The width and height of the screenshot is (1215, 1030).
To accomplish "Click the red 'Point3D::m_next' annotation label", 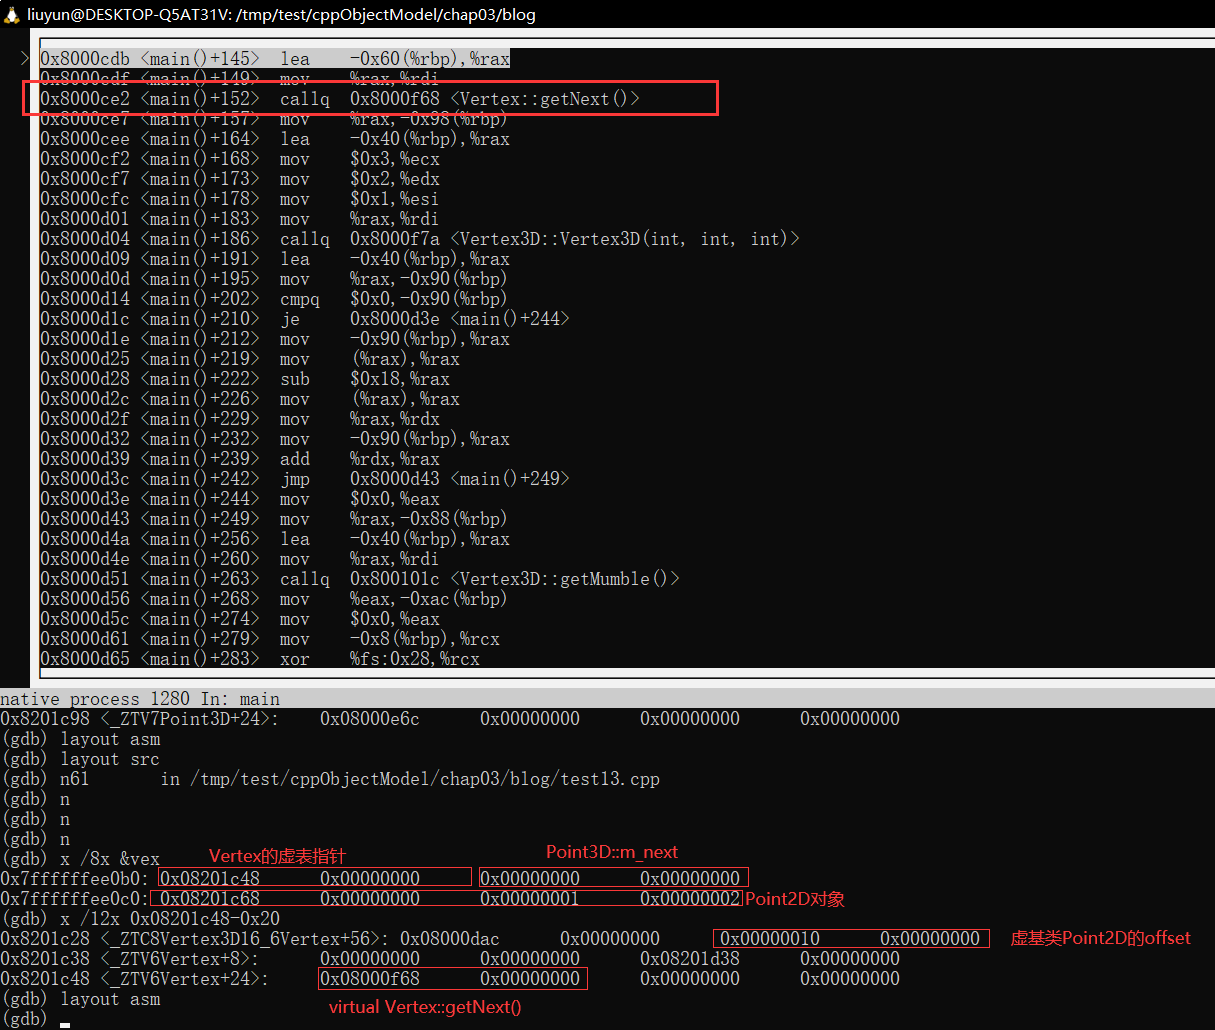I will click(611, 852).
